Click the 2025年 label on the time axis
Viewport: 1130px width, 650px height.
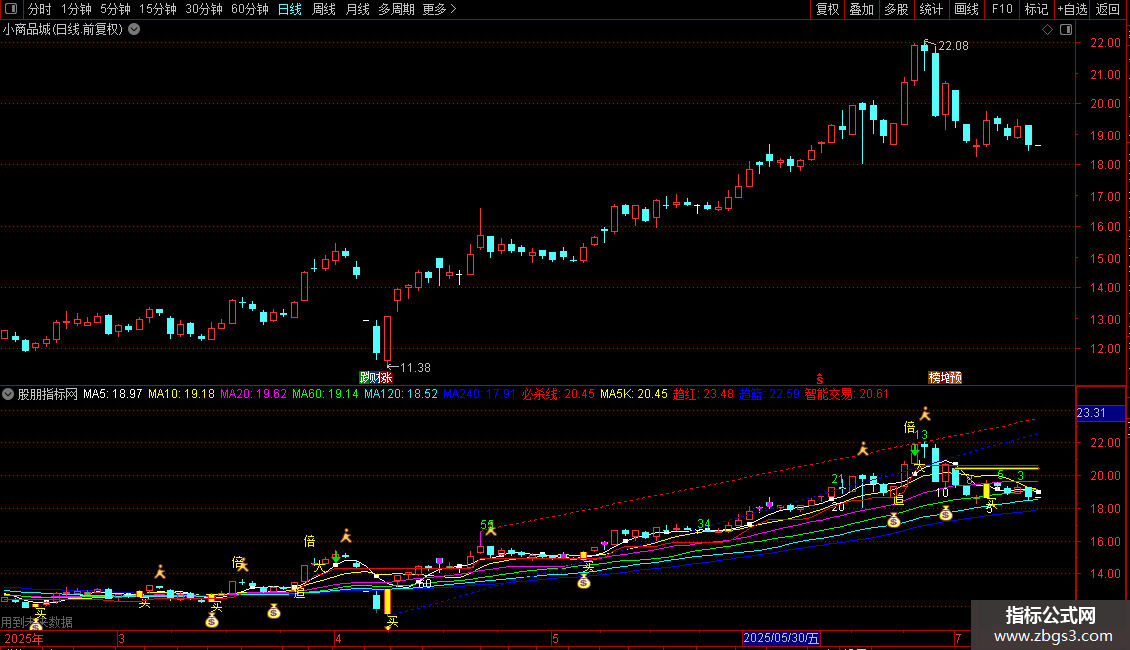point(24,638)
